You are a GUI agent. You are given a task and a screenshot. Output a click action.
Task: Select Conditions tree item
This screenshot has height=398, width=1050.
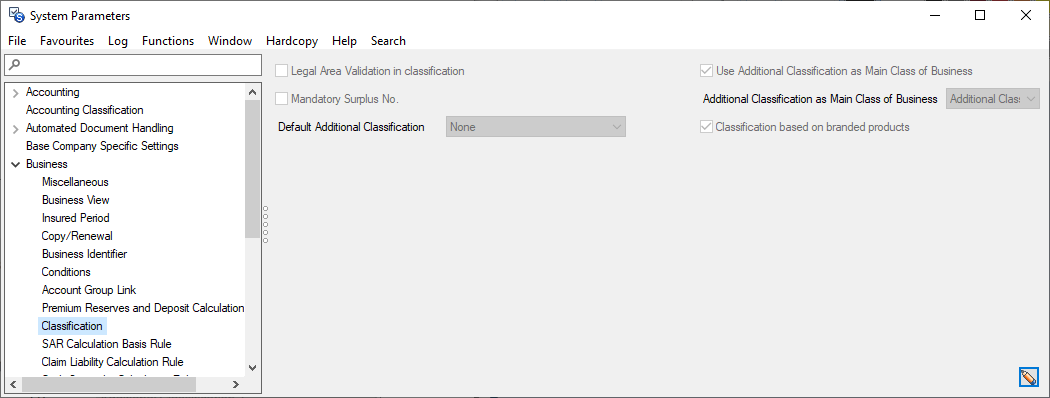(66, 272)
